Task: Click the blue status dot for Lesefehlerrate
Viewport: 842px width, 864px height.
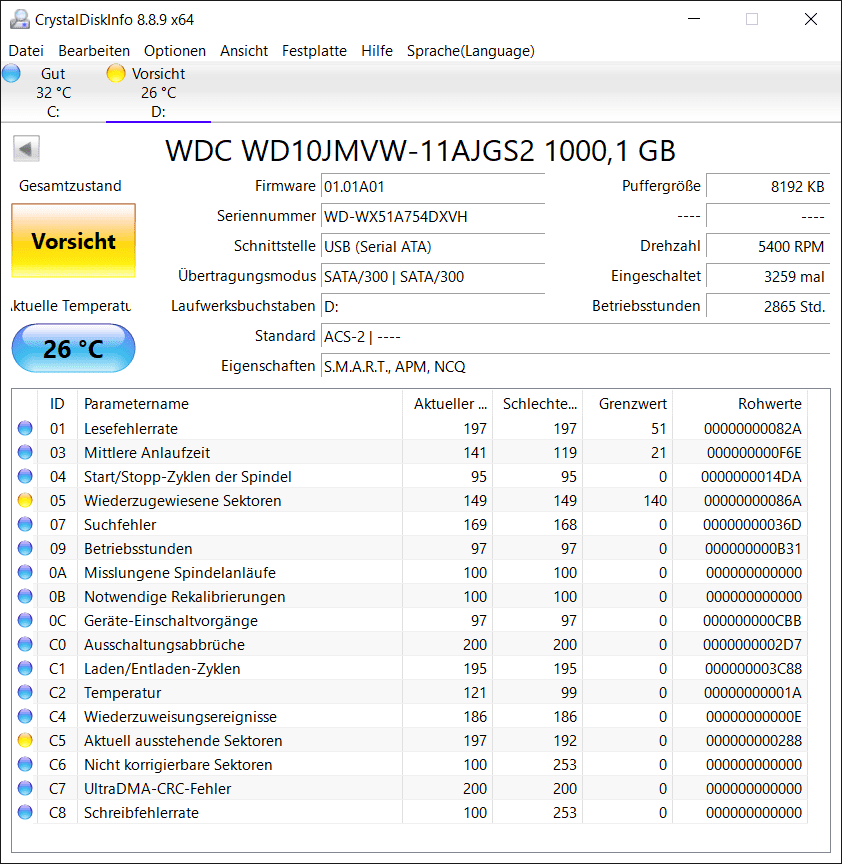Action: pos(25,428)
